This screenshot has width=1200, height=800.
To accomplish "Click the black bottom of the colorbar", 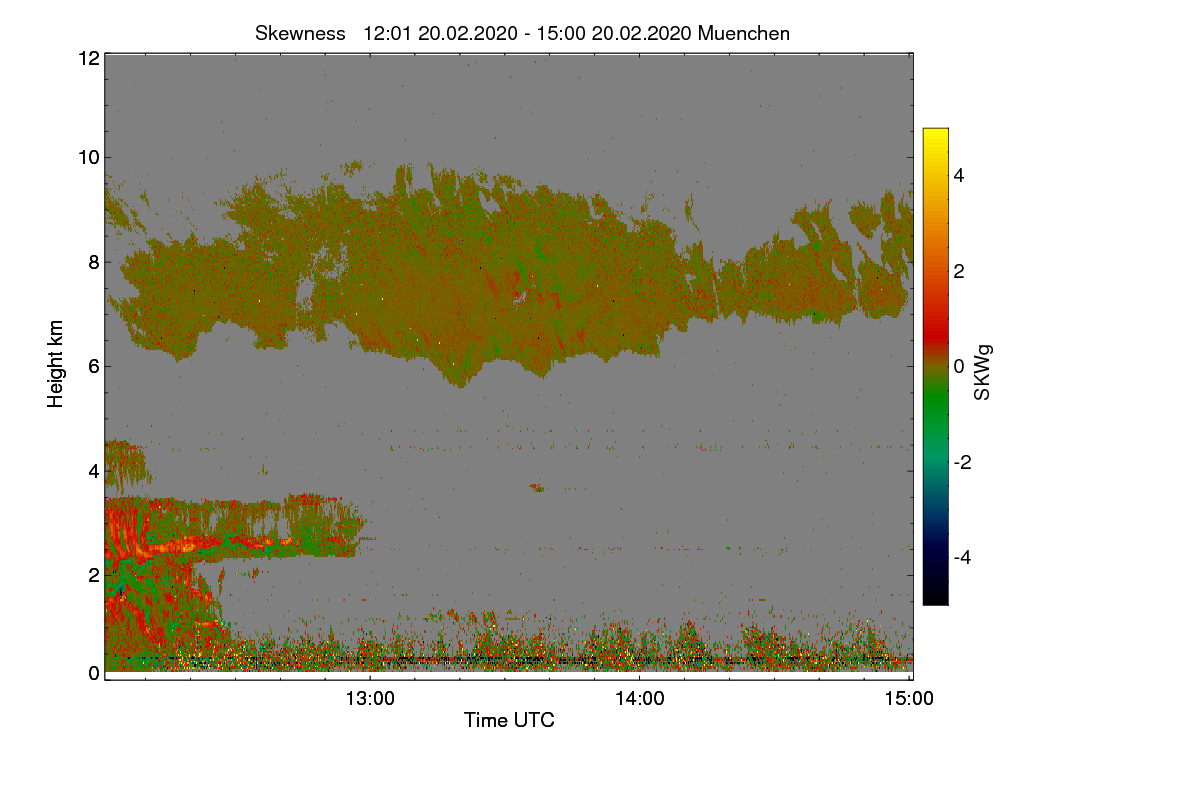I will point(935,597).
